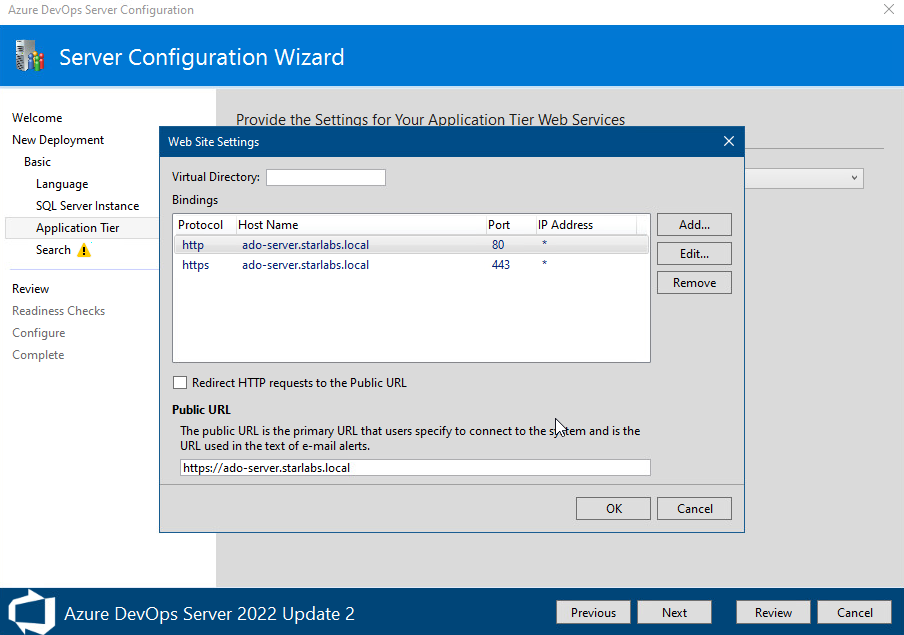The image size is (904, 635).
Task: Click the Review button in the footer
Action: (773, 612)
